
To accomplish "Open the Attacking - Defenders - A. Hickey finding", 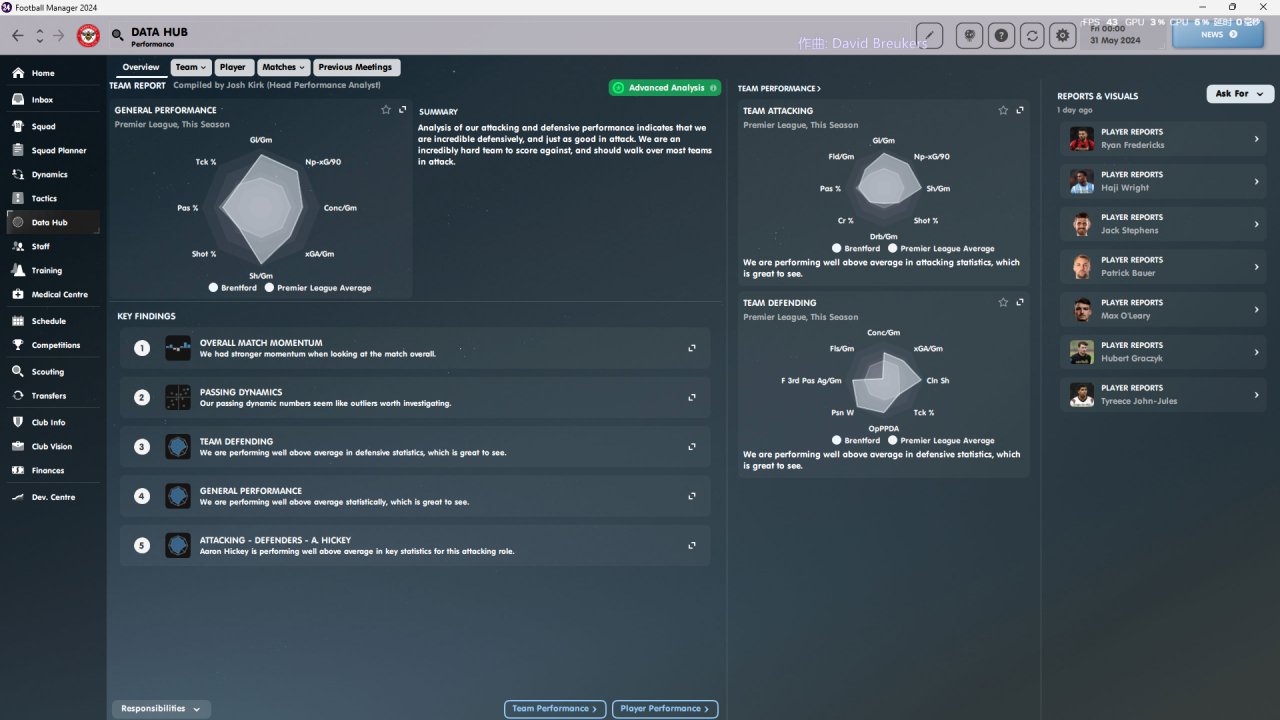I will pyautogui.click(x=415, y=546).
